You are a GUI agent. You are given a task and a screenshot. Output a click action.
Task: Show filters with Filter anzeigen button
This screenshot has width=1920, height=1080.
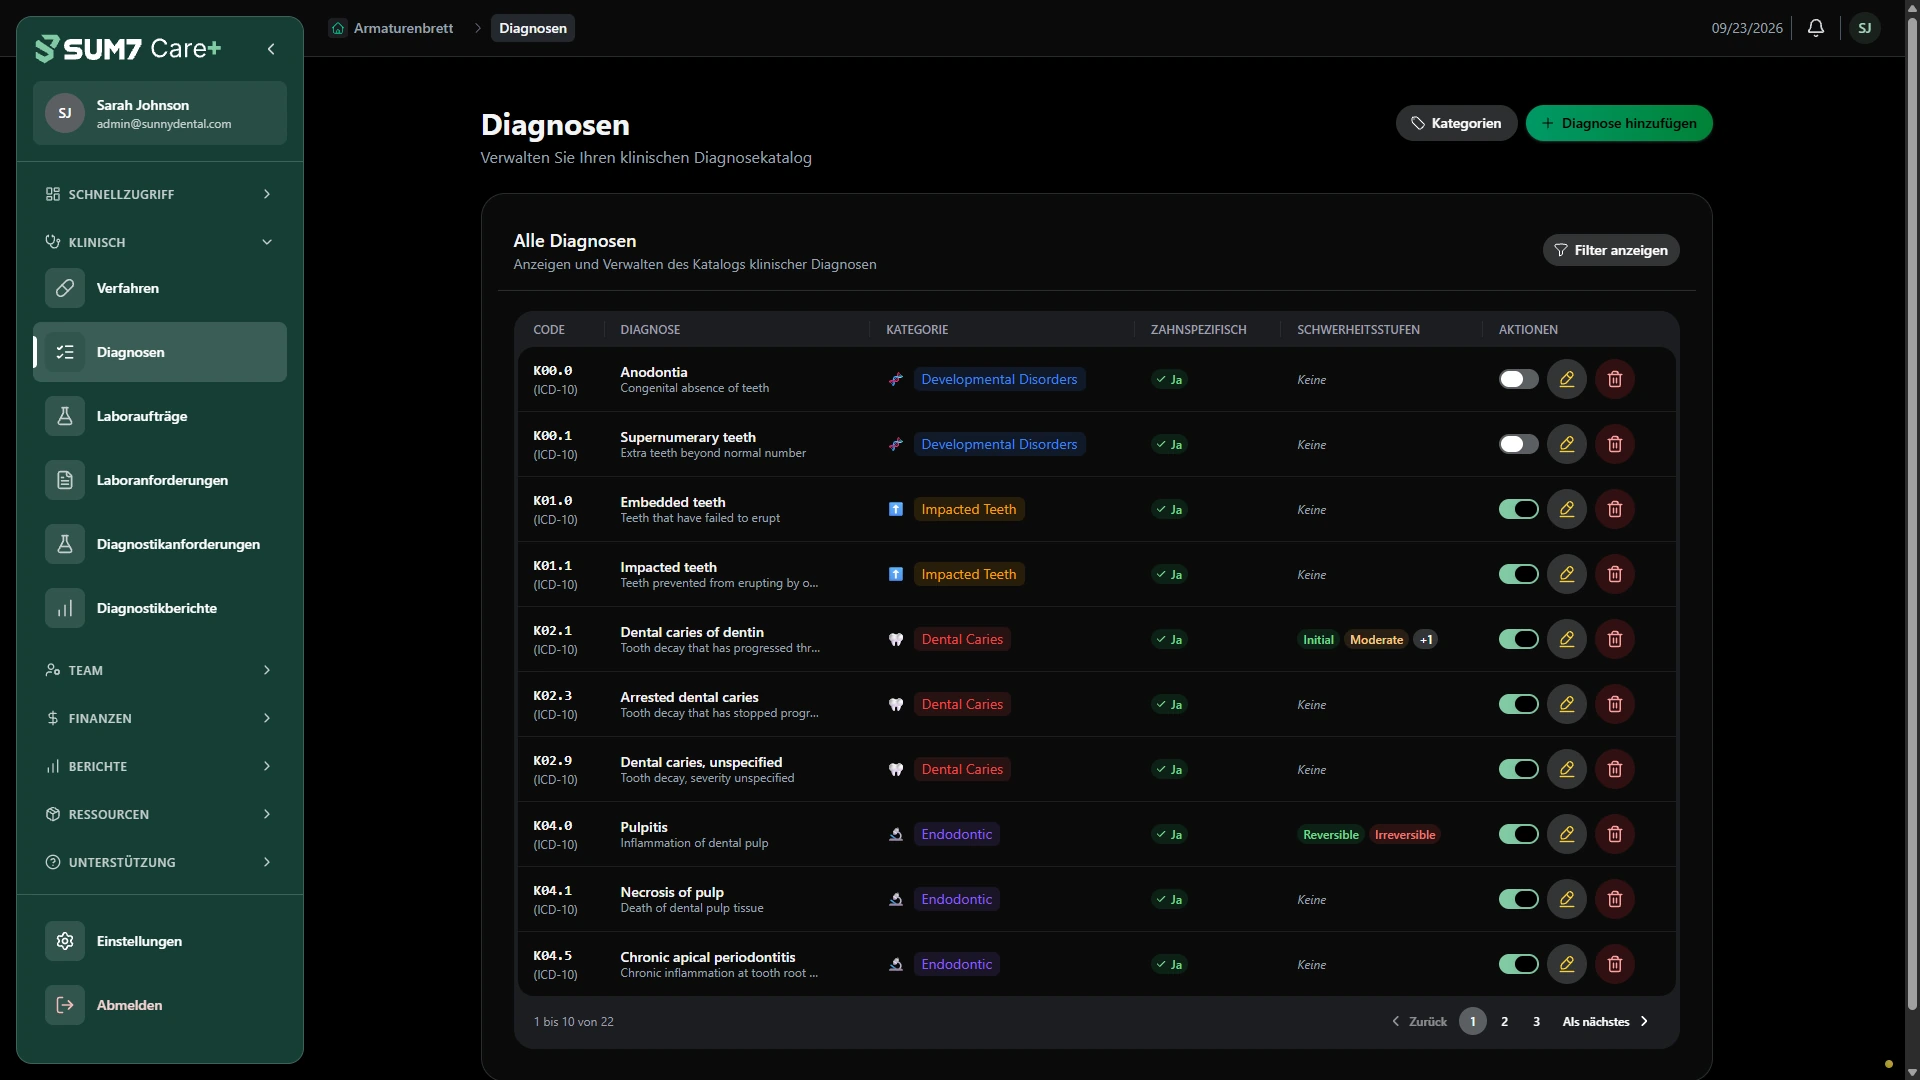pyautogui.click(x=1610, y=250)
